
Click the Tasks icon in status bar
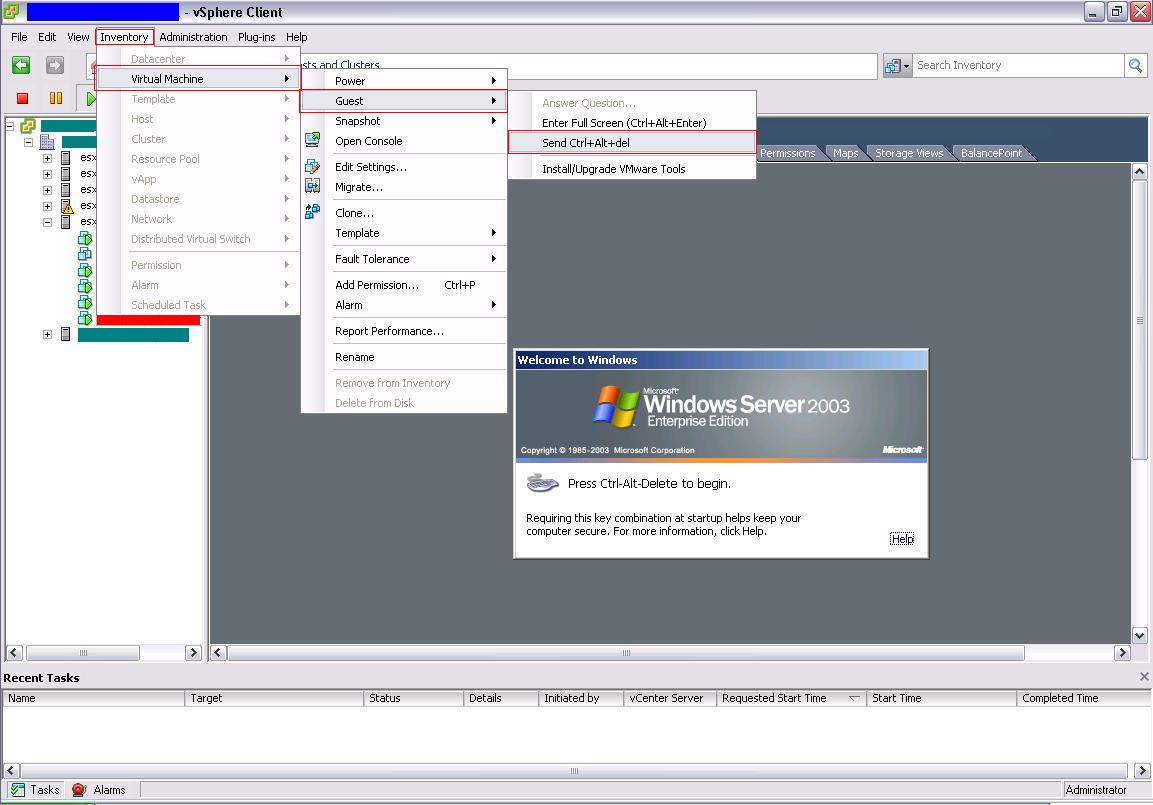click(x=18, y=790)
